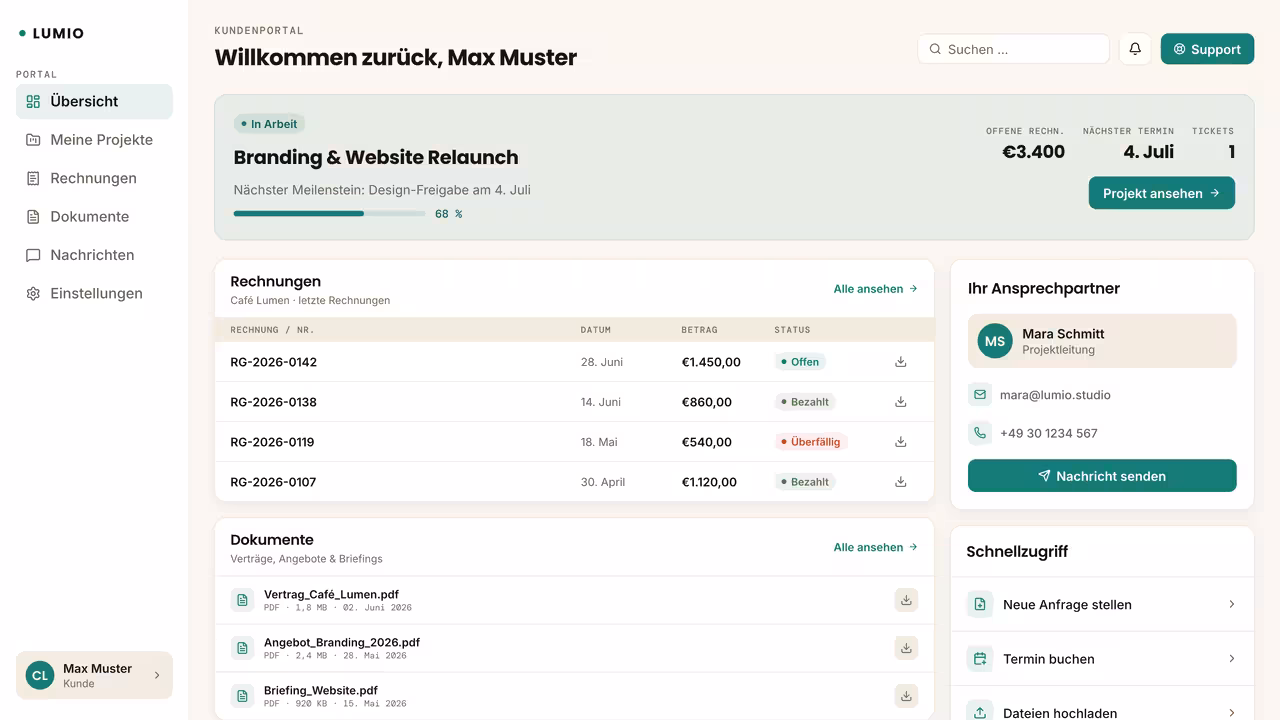Viewport: 1280px width, 720px height.
Task: Click phone number +49 30 1234 567
Action: click(x=1048, y=433)
